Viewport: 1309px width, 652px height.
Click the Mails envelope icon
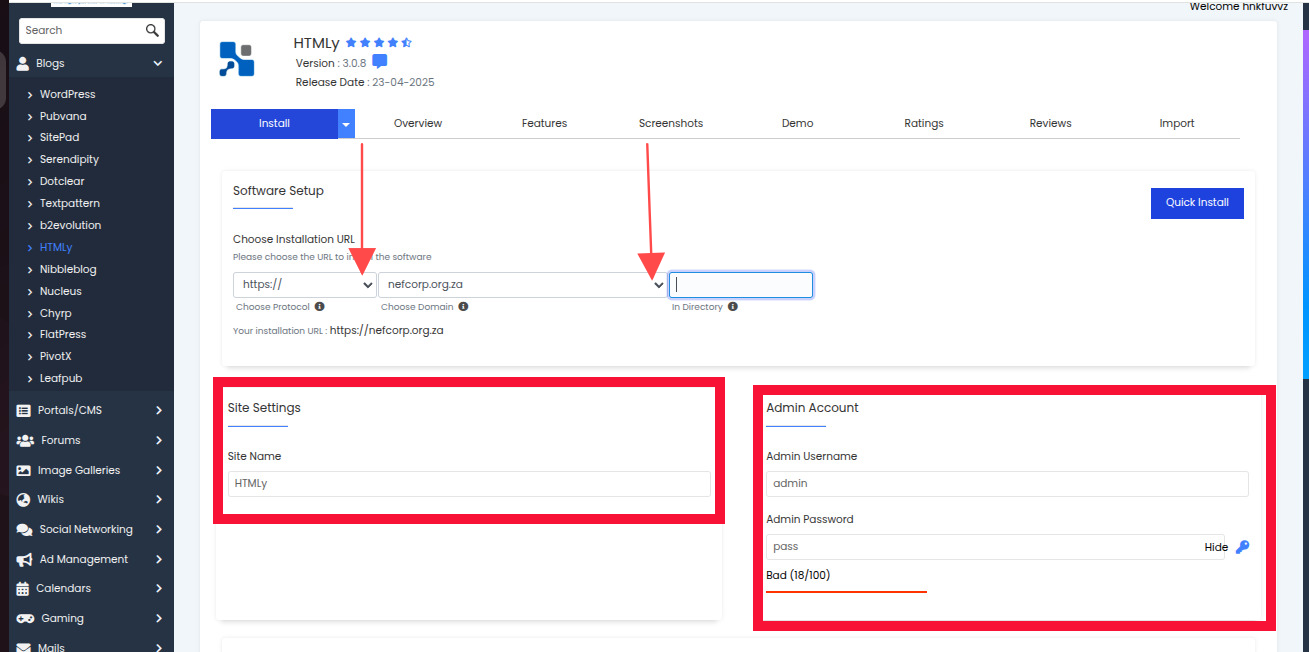pyautogui.click(x=23, y=647)
